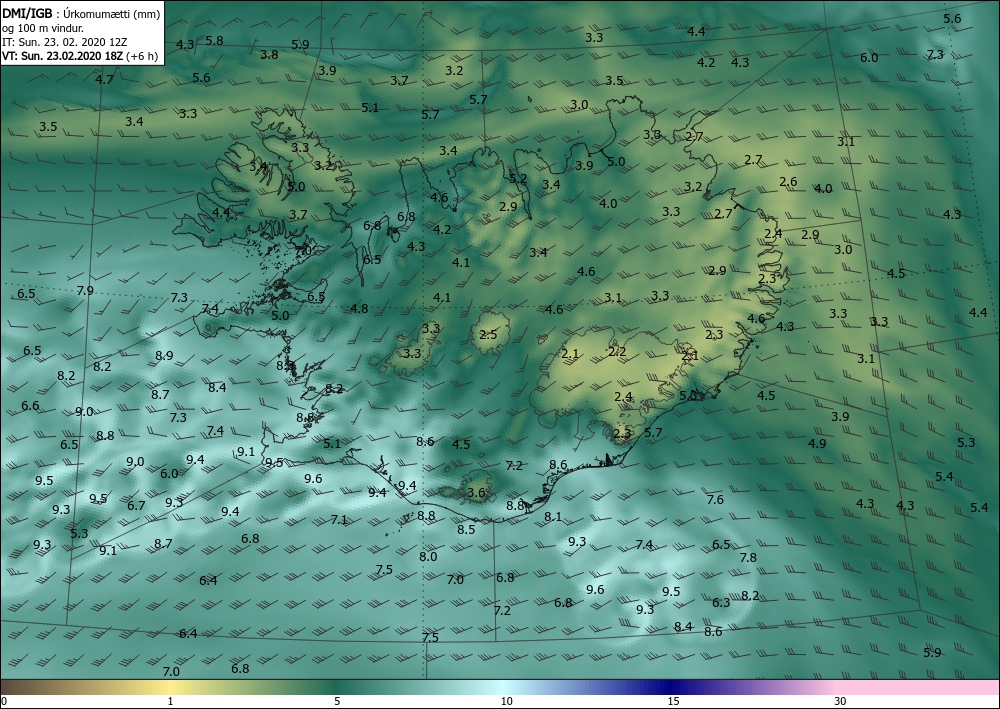Viewport: 1000px width, 709px height.
Task: Click the 3.8 value on the map
Action: pos(269,55)
